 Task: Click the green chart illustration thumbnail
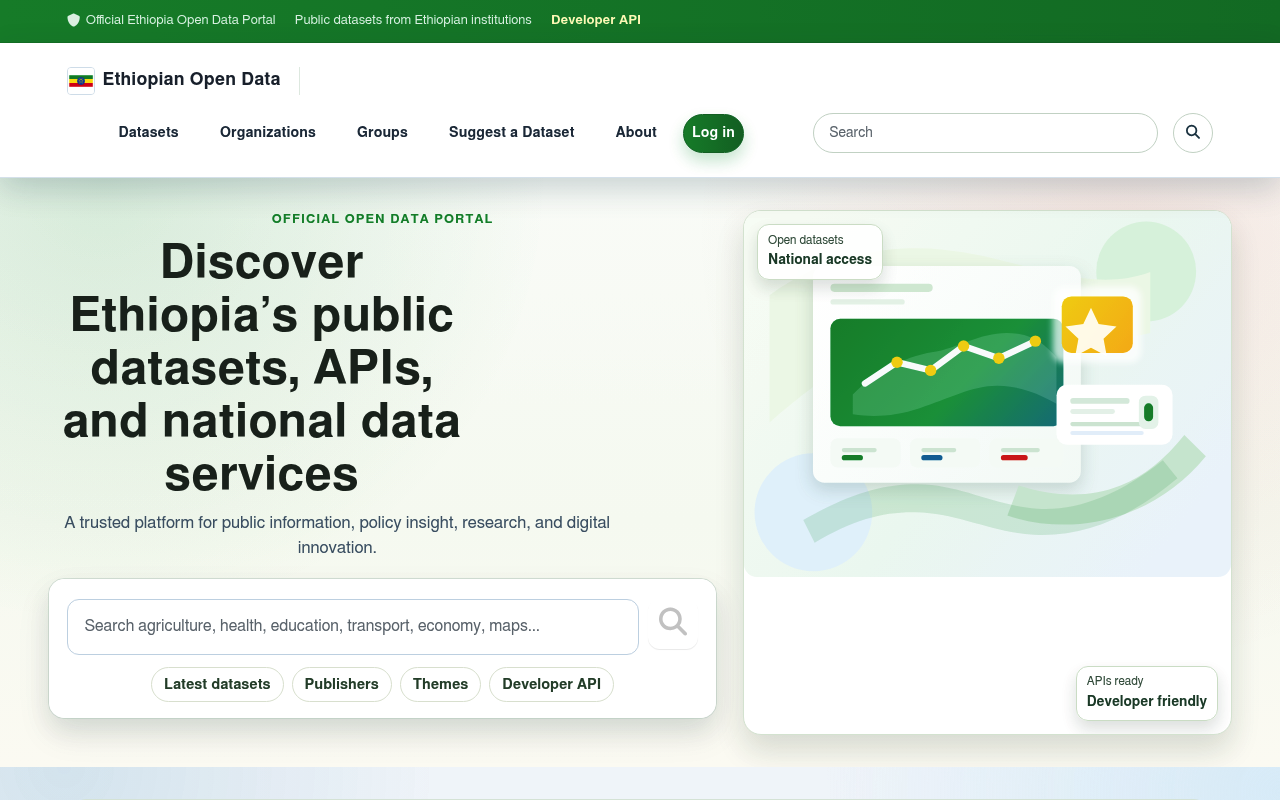945,373
